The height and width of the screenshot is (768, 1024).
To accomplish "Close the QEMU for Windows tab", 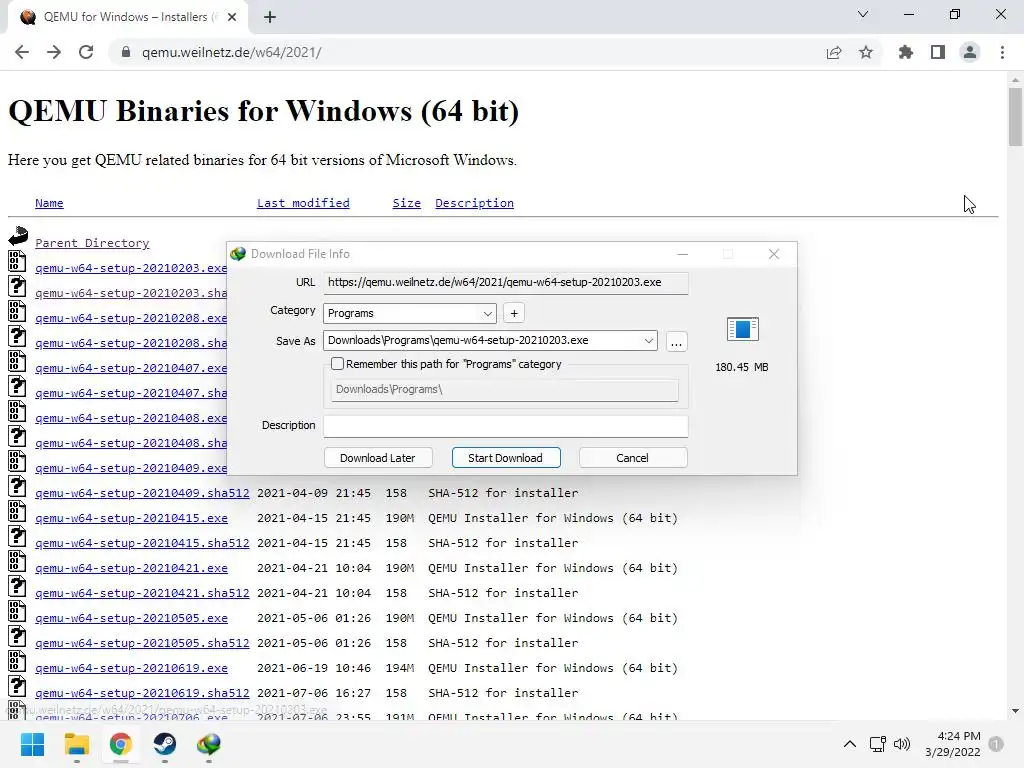I will (x=232, y=17).
